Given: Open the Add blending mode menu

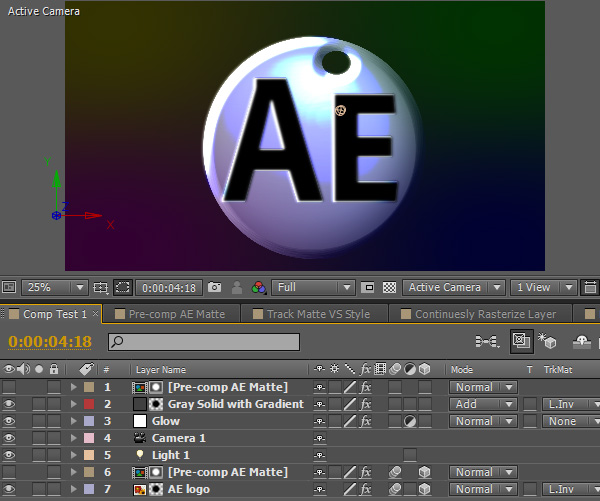Looking at the screenshot, I should click(481, 404).
